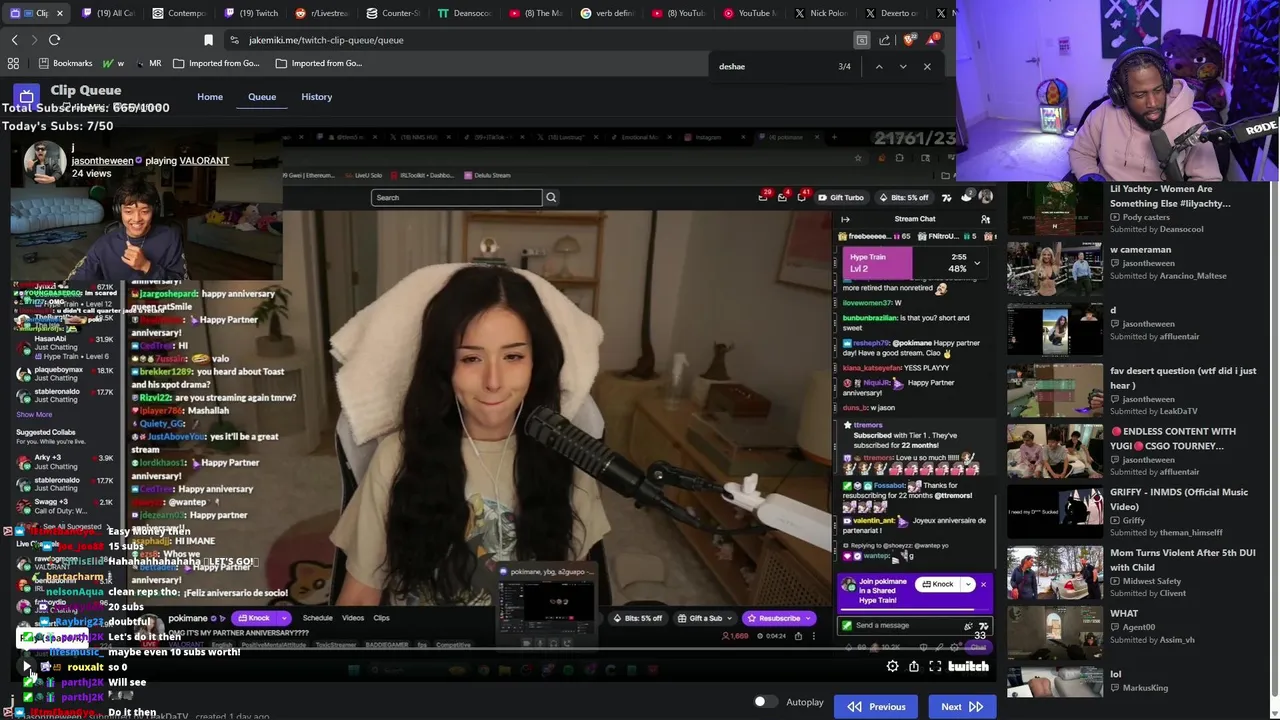
Task: Click the Previous clip button
Action: tap(876, 707)
